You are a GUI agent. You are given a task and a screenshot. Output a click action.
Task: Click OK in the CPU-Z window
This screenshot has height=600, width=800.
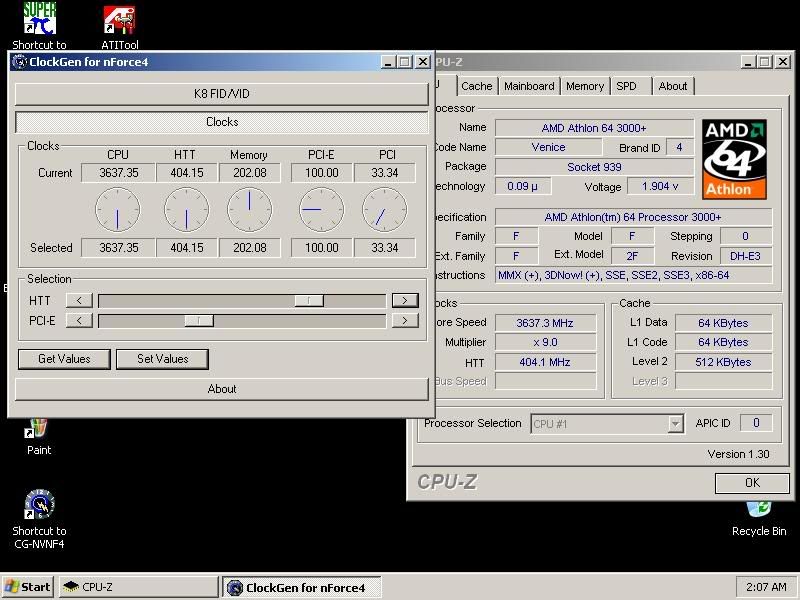[x=752, y=483]
